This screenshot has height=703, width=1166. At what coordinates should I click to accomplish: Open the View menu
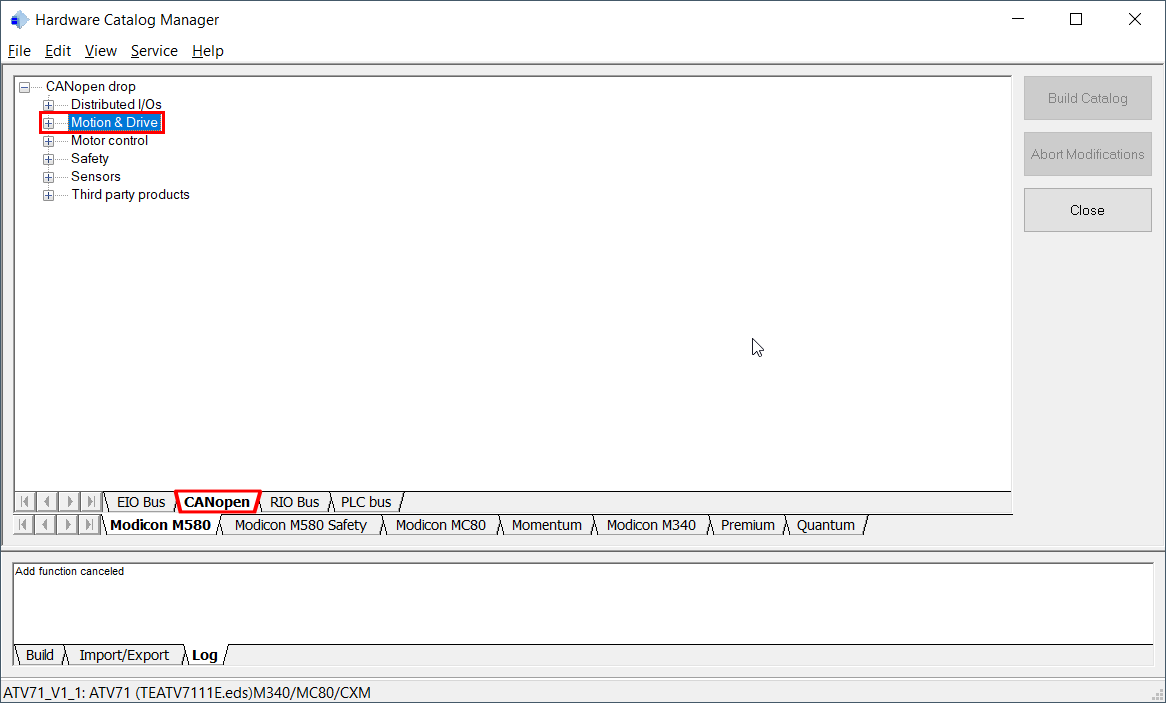(x=100, y=51)
